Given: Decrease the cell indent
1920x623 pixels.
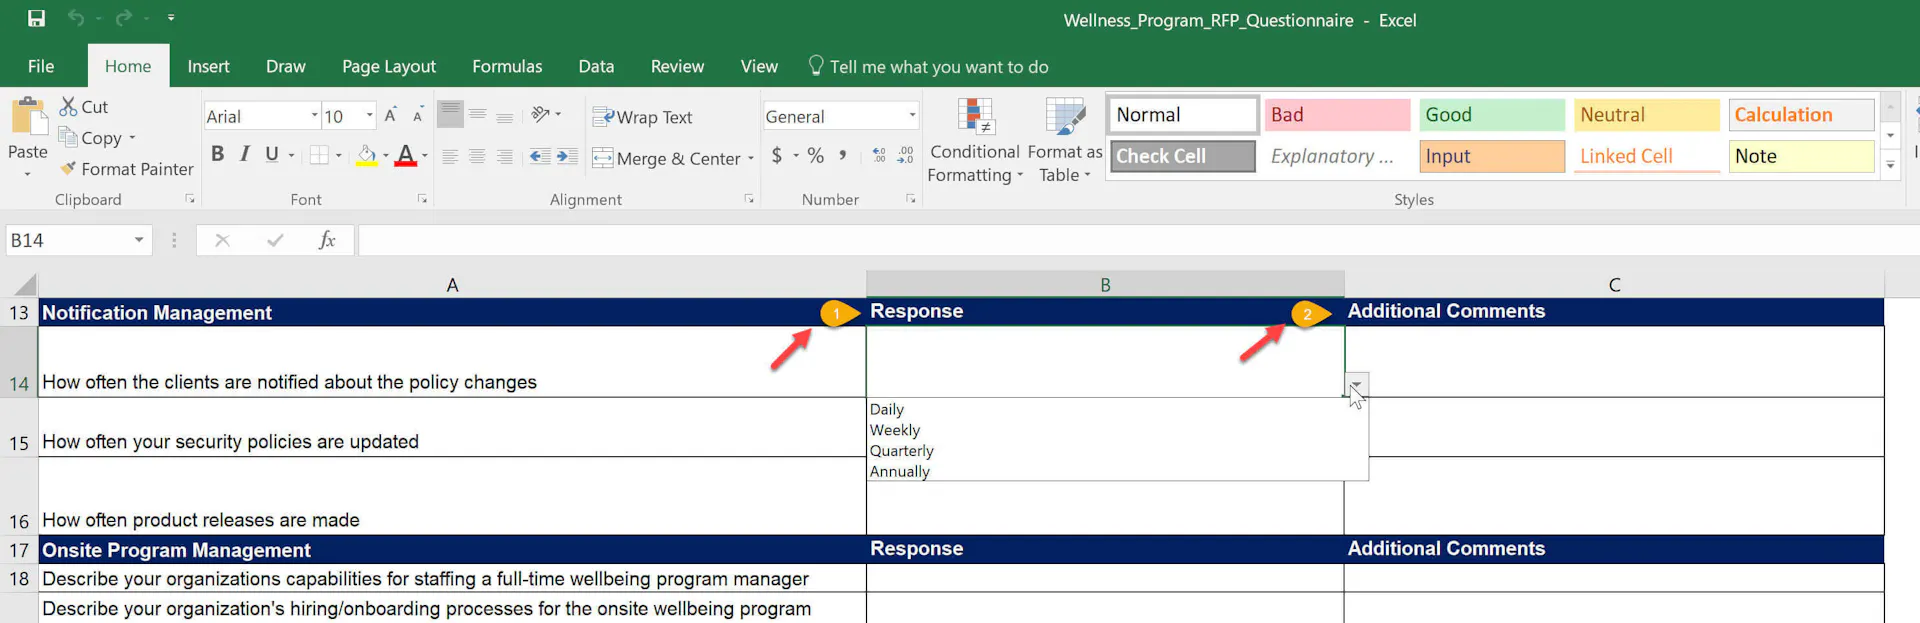Looking at the screenshot, I should (540, 156).
